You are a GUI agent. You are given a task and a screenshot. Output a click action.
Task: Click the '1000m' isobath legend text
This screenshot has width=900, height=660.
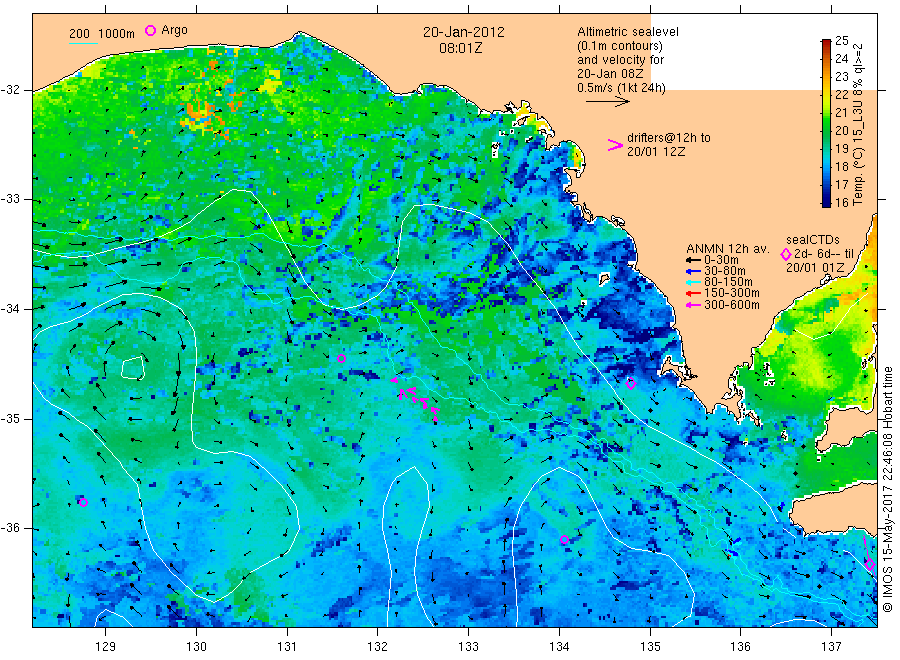click(x=117, y=34)
